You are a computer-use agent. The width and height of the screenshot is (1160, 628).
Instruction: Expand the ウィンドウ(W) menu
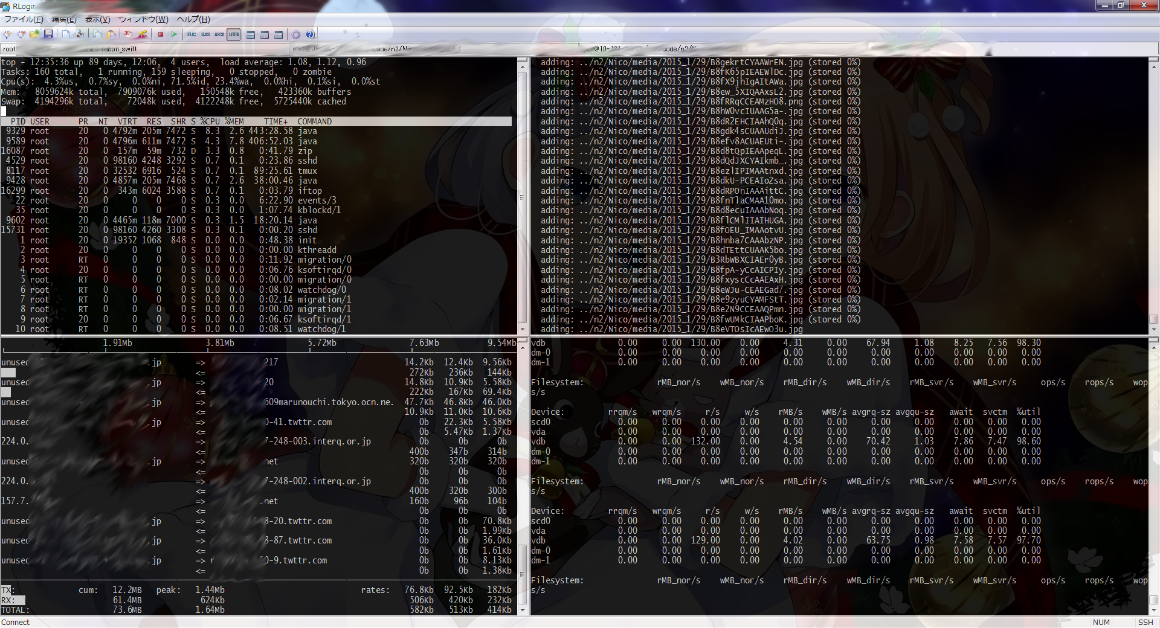[143, 19]
